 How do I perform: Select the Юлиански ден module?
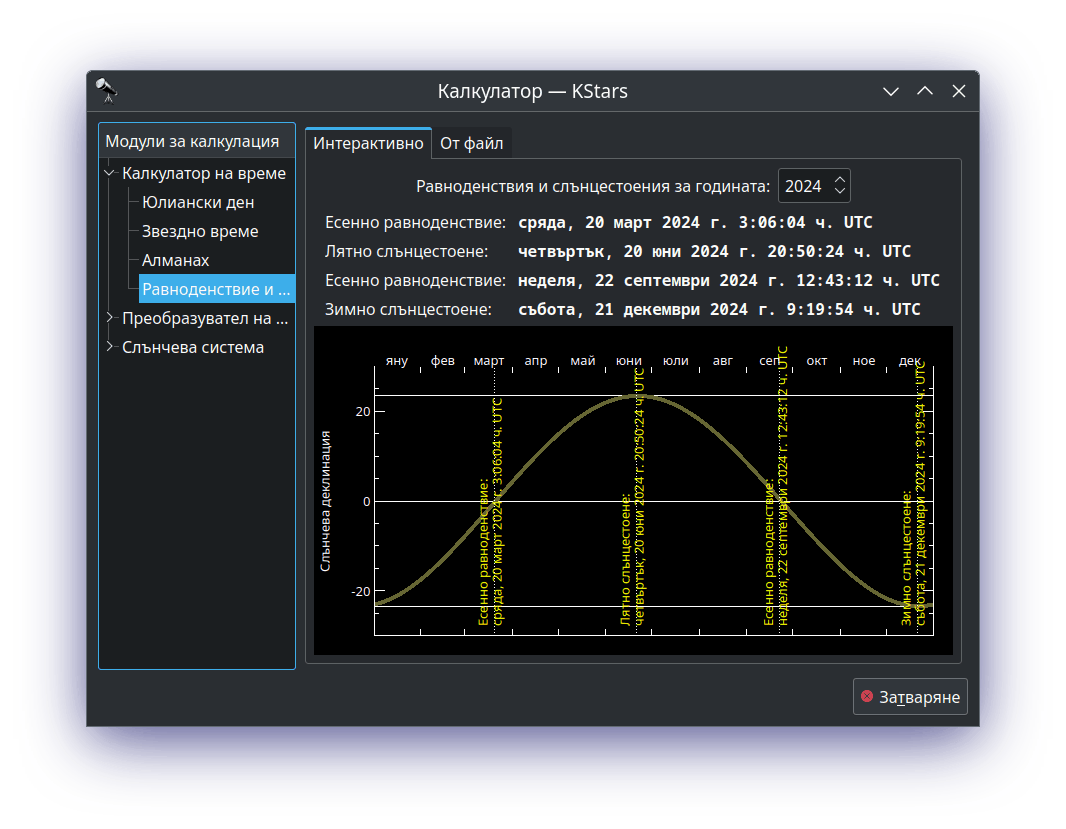click(x=198, y=202)
